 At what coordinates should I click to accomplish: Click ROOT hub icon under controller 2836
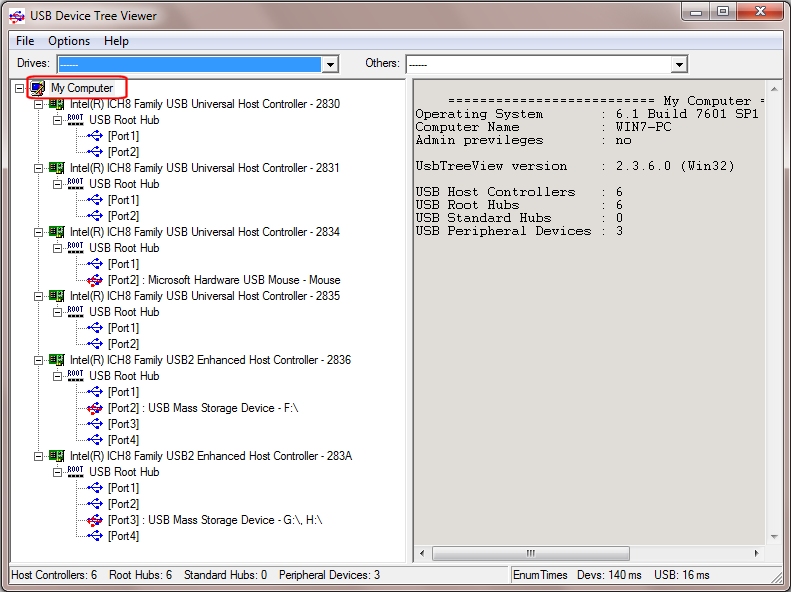click(x=75, y=376)
